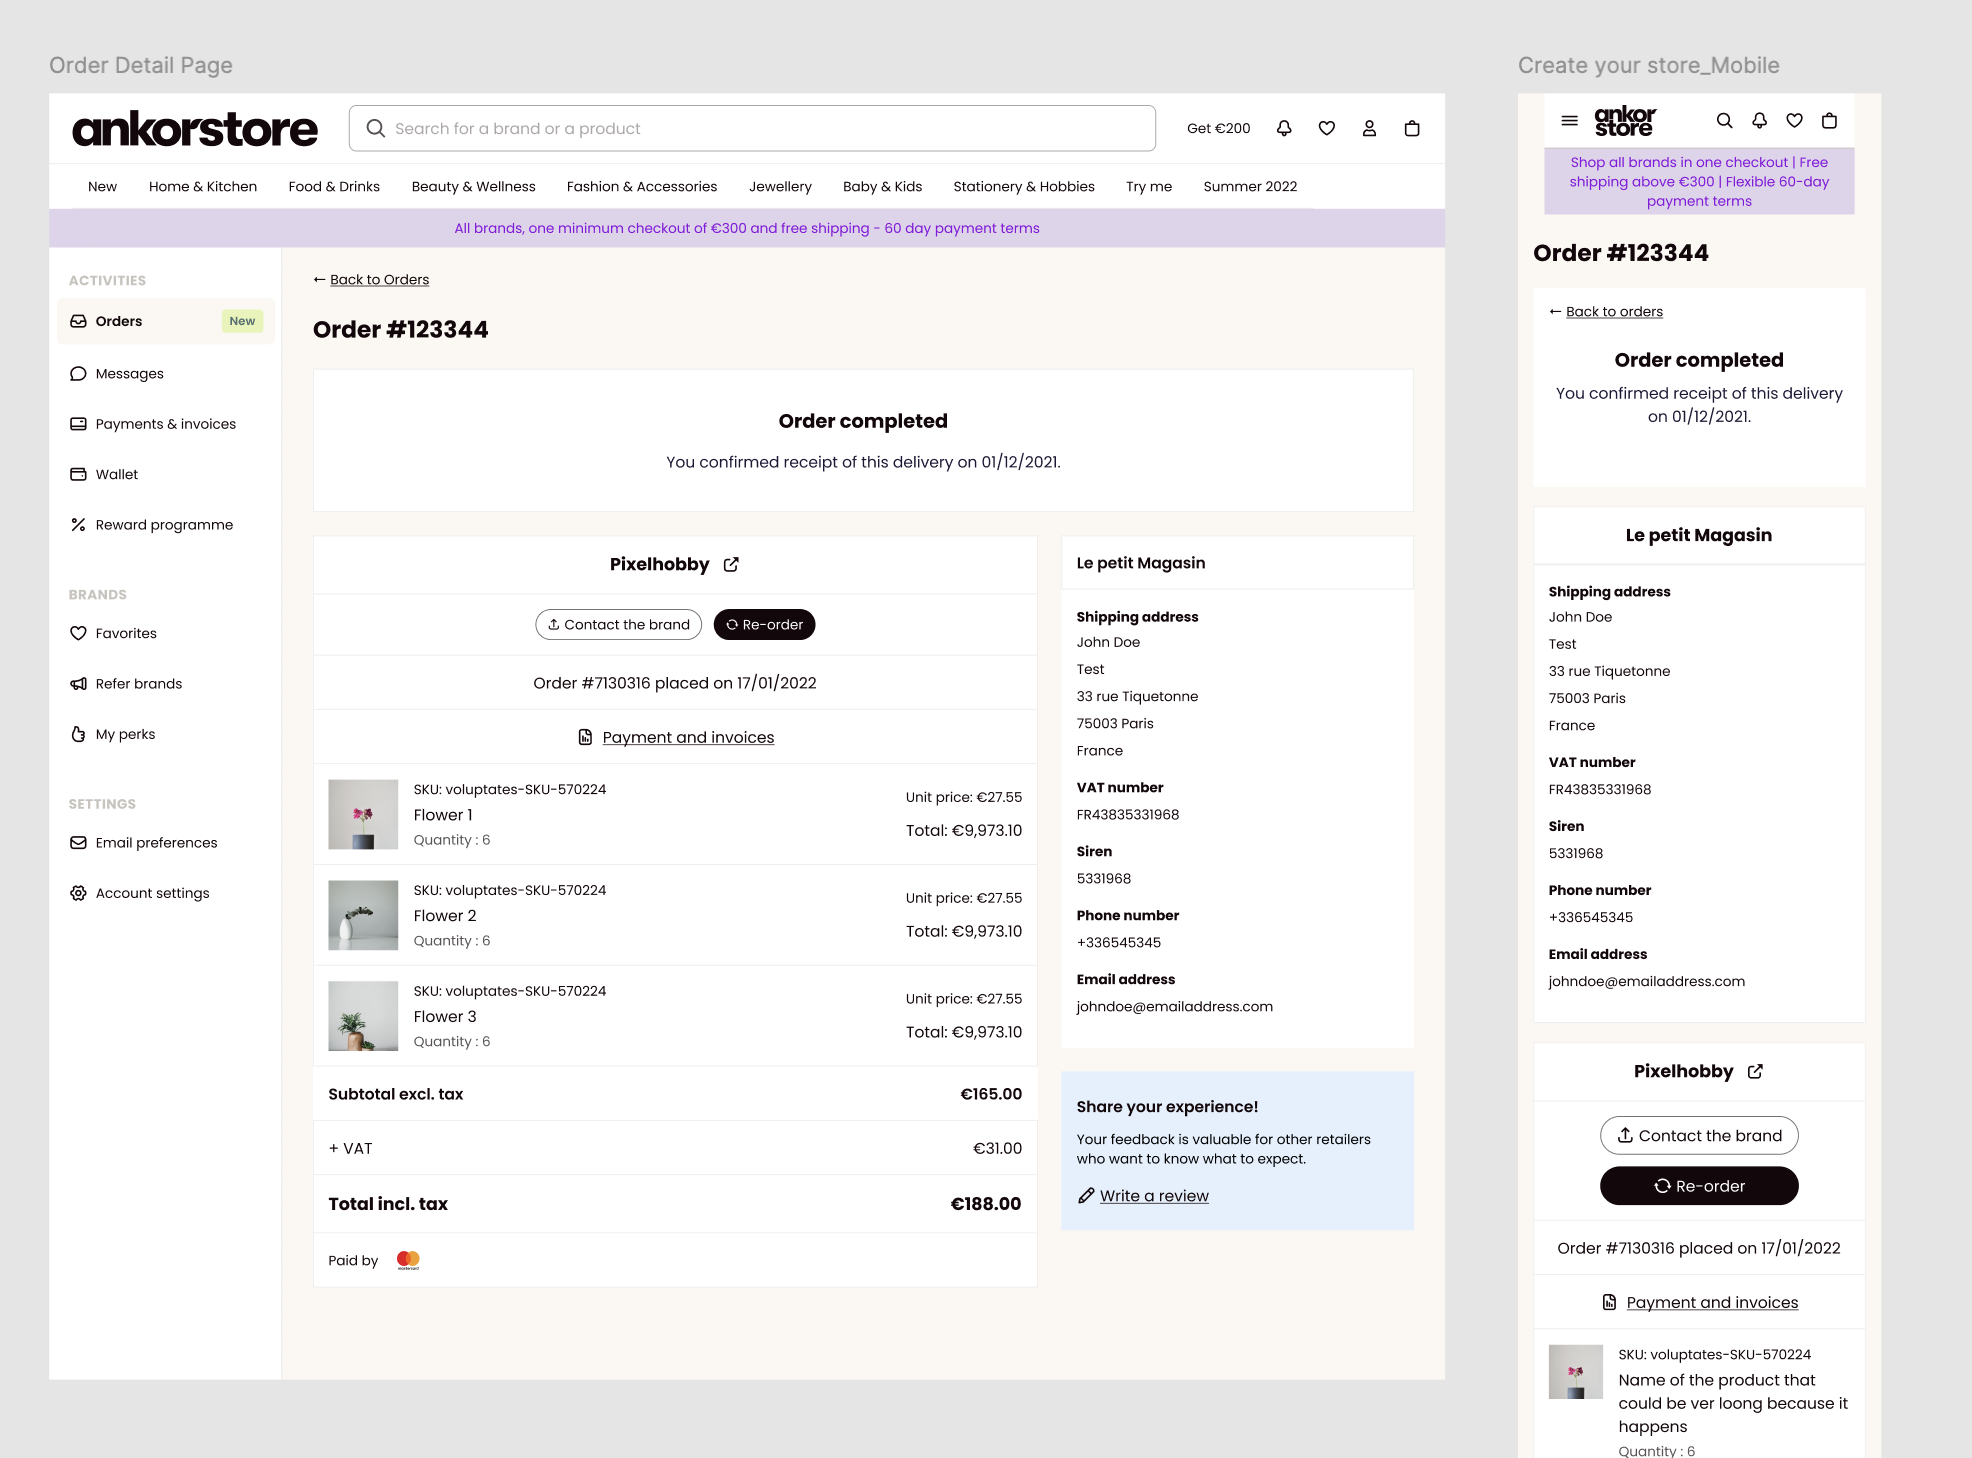Select Home & Kitchen category

(203, 186)
